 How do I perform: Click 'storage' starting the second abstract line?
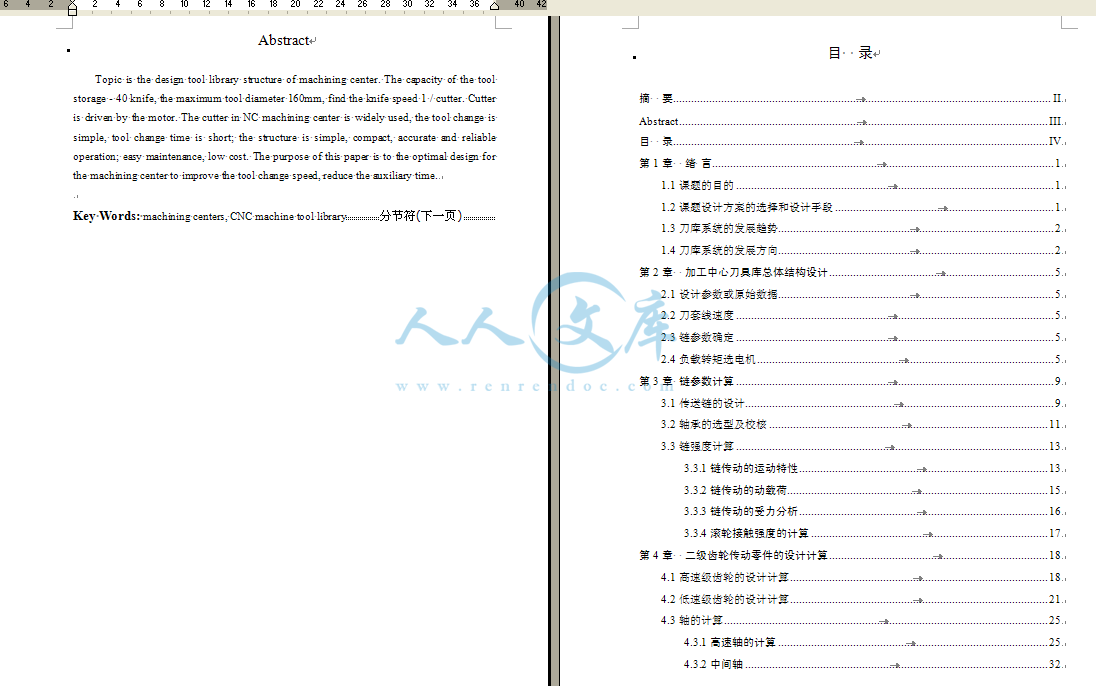[x=89, y=99]
